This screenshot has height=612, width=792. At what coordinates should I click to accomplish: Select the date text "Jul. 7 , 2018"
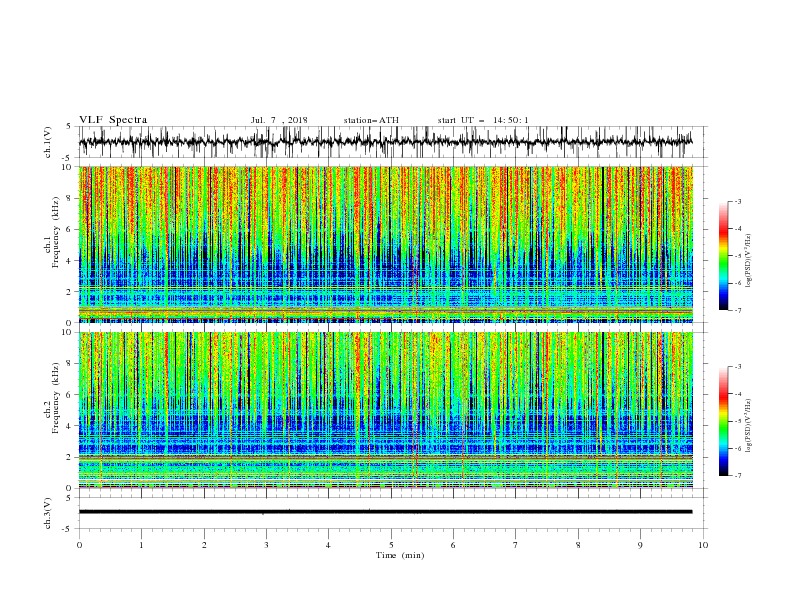279,120
